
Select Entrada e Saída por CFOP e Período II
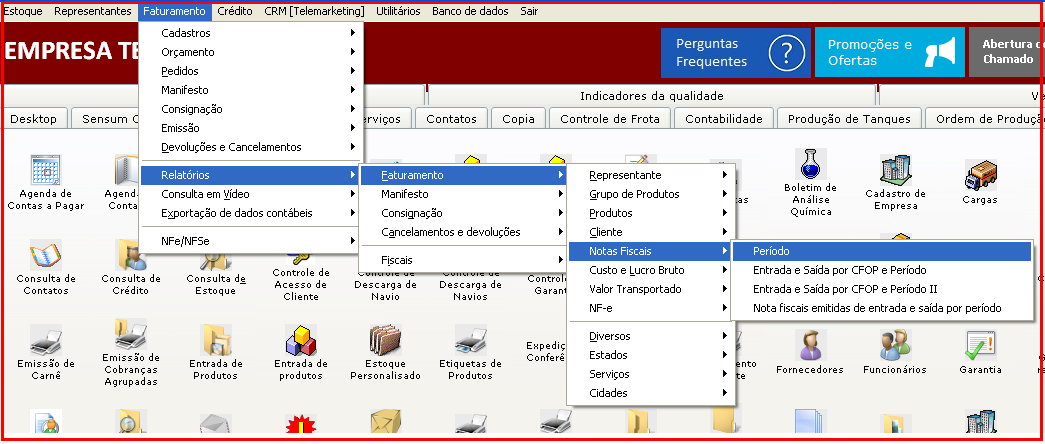point(882,289)
